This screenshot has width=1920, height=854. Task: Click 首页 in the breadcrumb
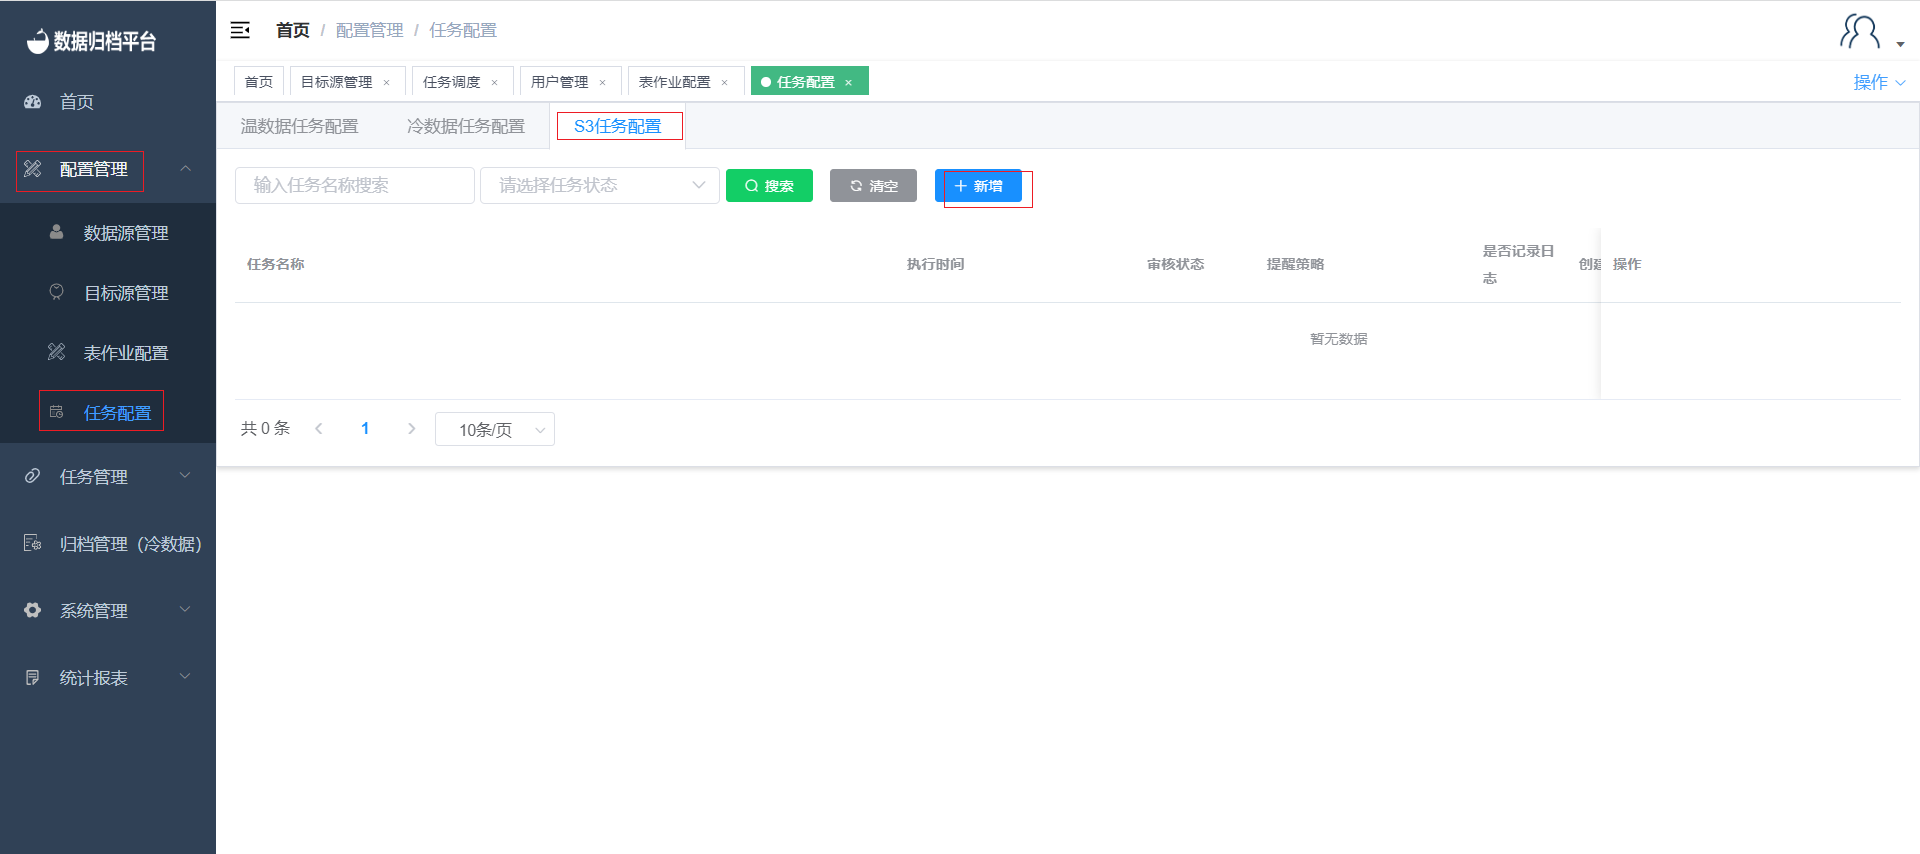293,30
